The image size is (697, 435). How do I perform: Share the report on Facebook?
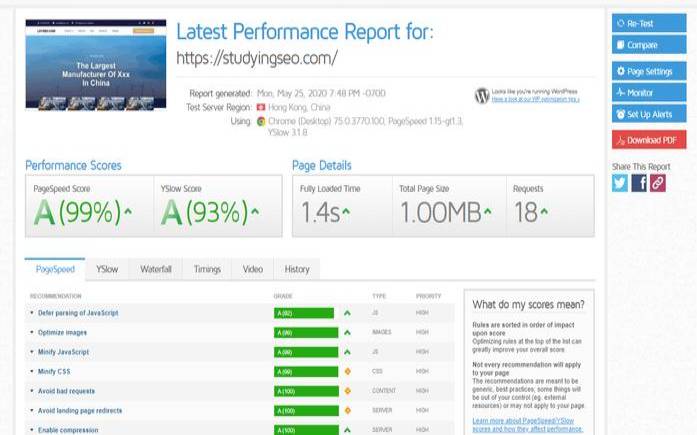[639, 182]
